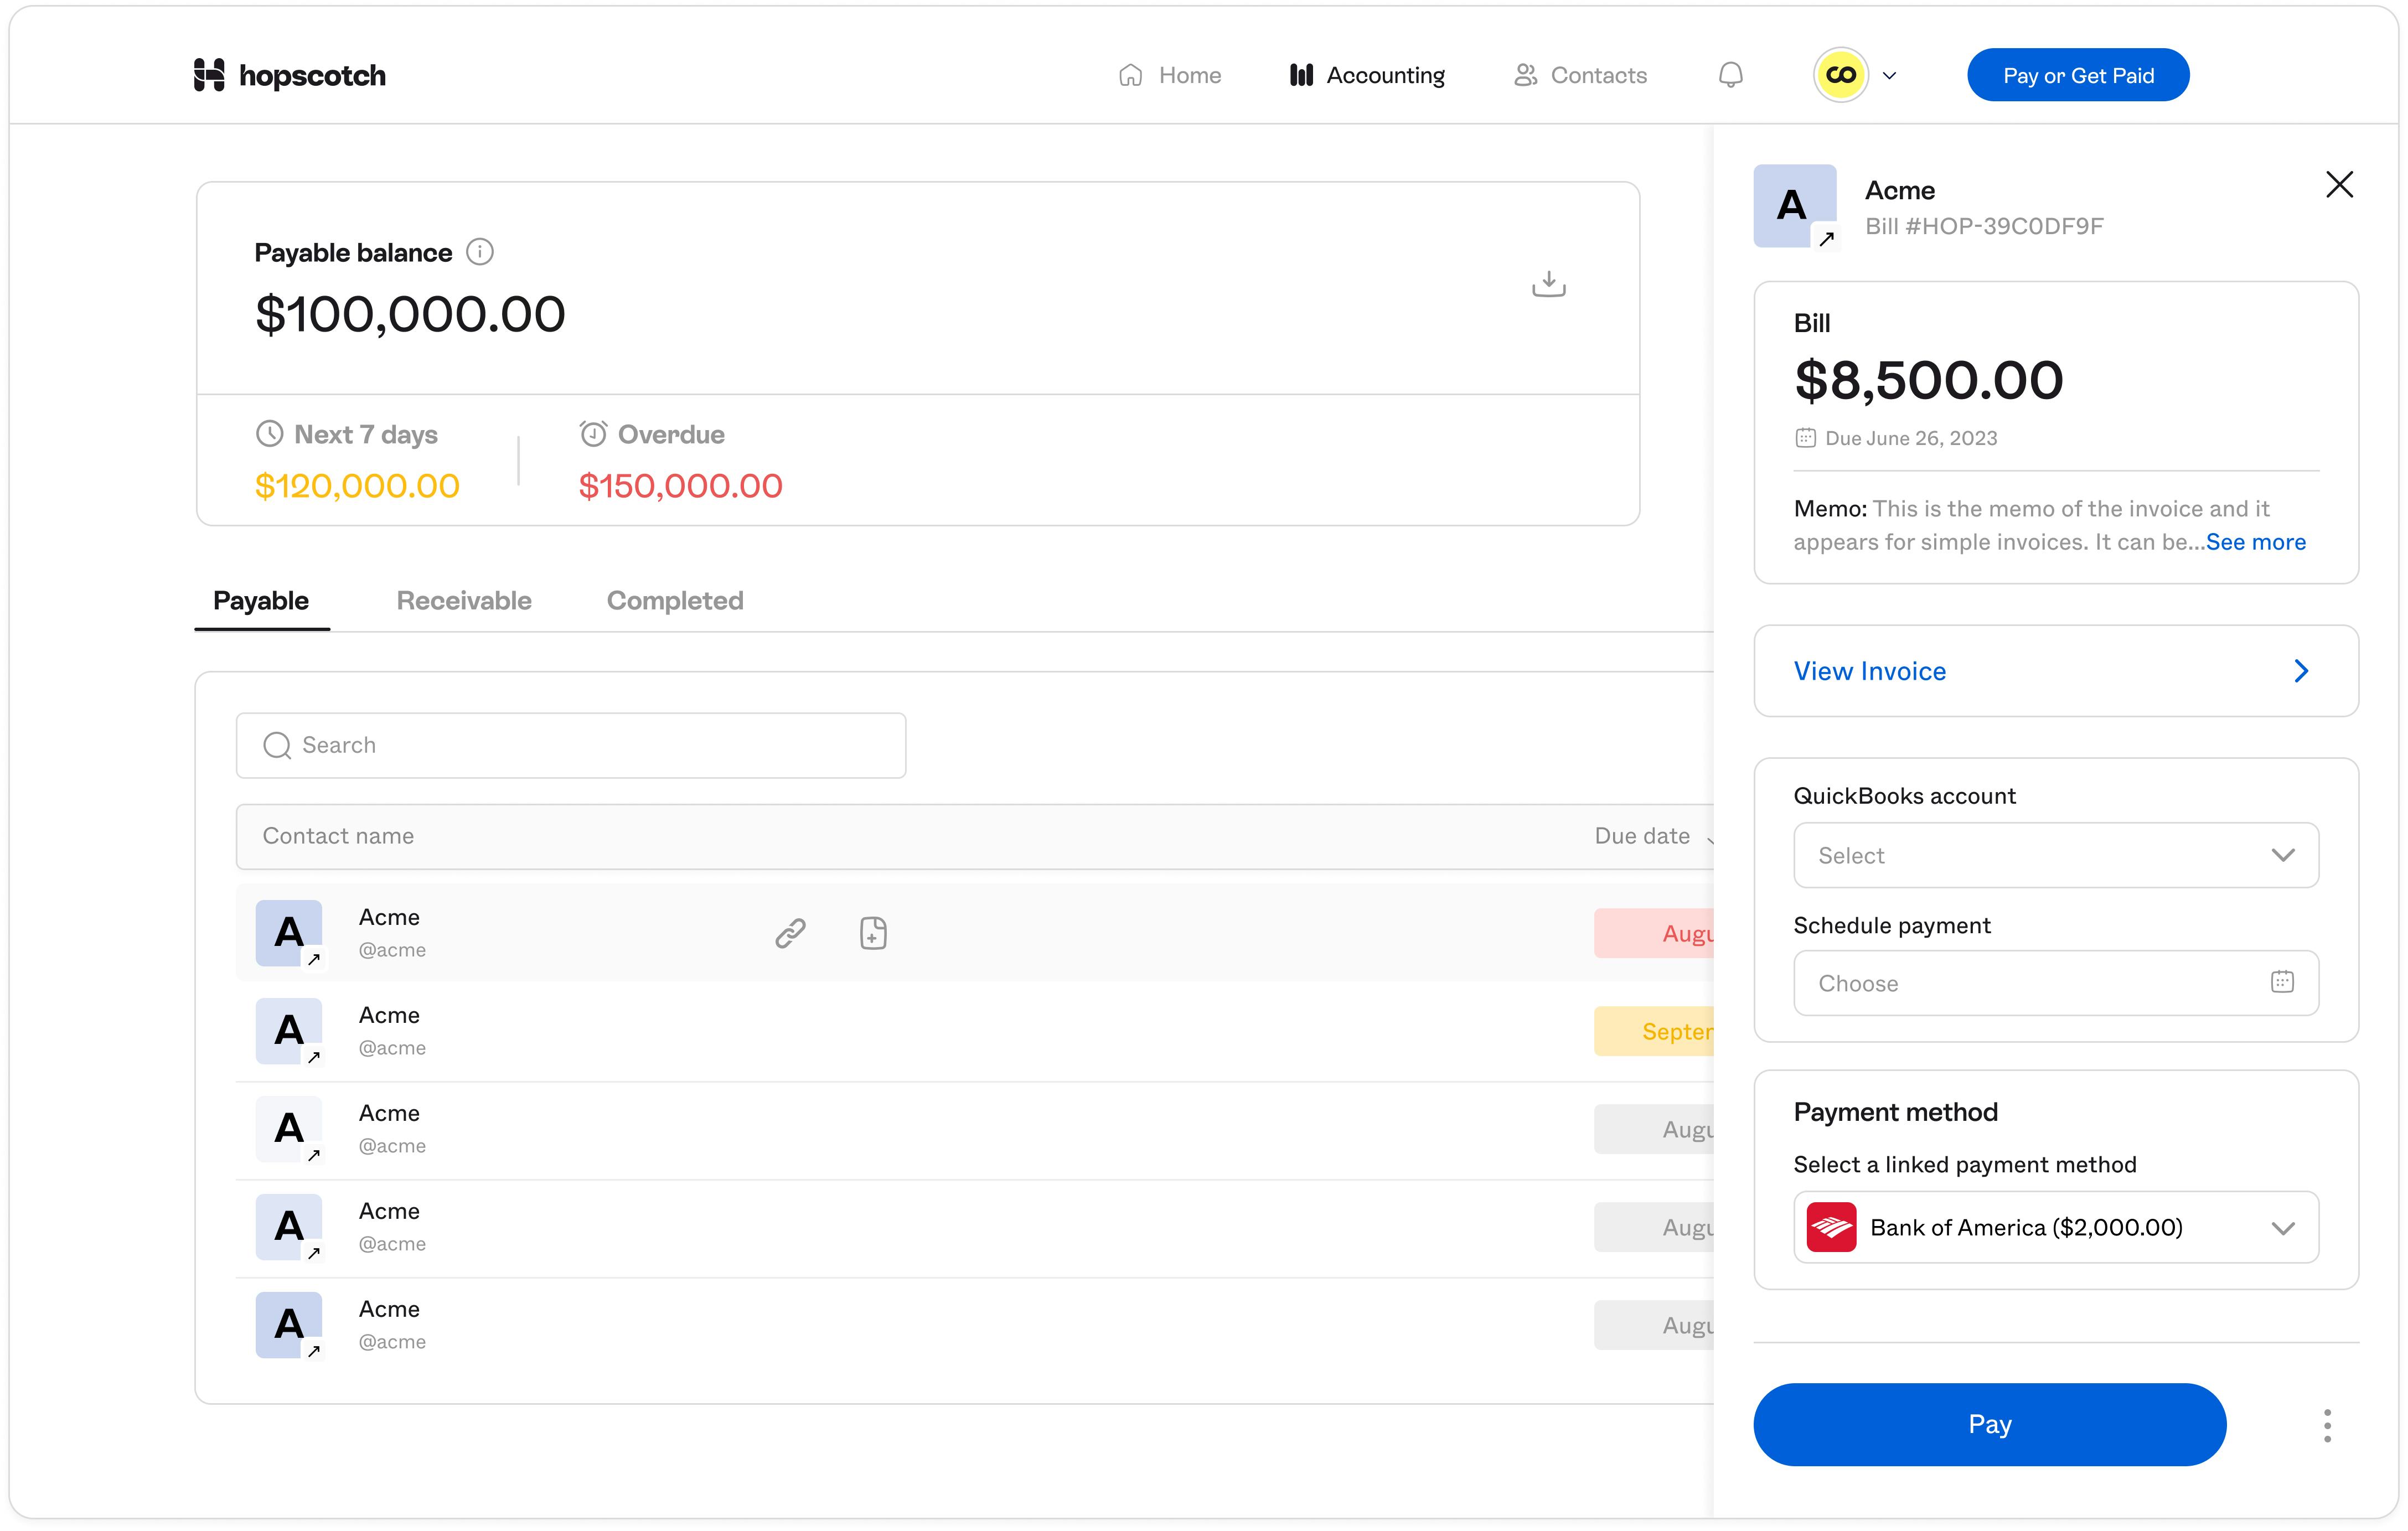2408x1531 pixels.
Task: Click the Pay or Get Paid button
Action: pyautogui.click(x=2078, y=74)
